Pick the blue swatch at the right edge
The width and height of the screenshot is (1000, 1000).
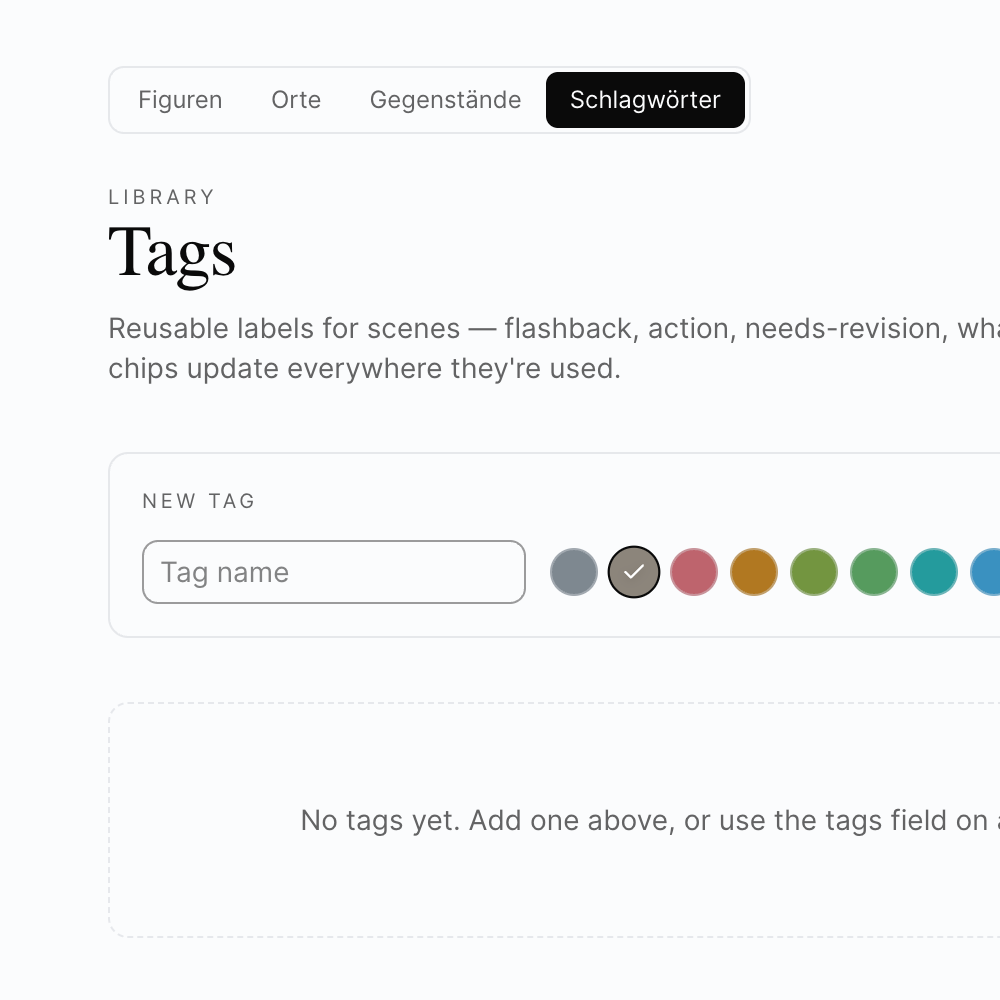pos(987,572)
